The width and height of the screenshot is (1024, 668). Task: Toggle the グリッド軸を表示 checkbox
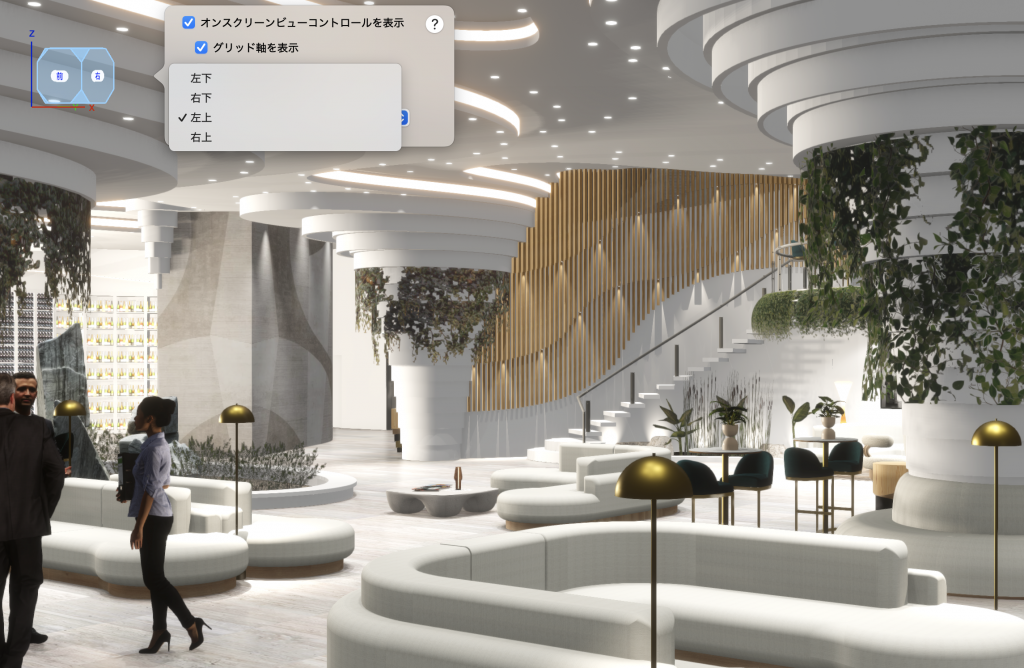[201, 47]
